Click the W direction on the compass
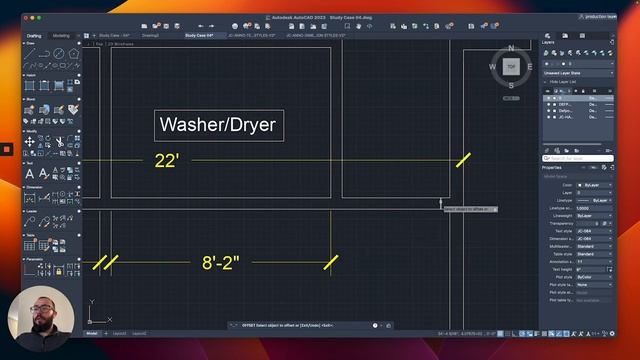Viewport: 640px width, 360px height. (x=493, y=67)
